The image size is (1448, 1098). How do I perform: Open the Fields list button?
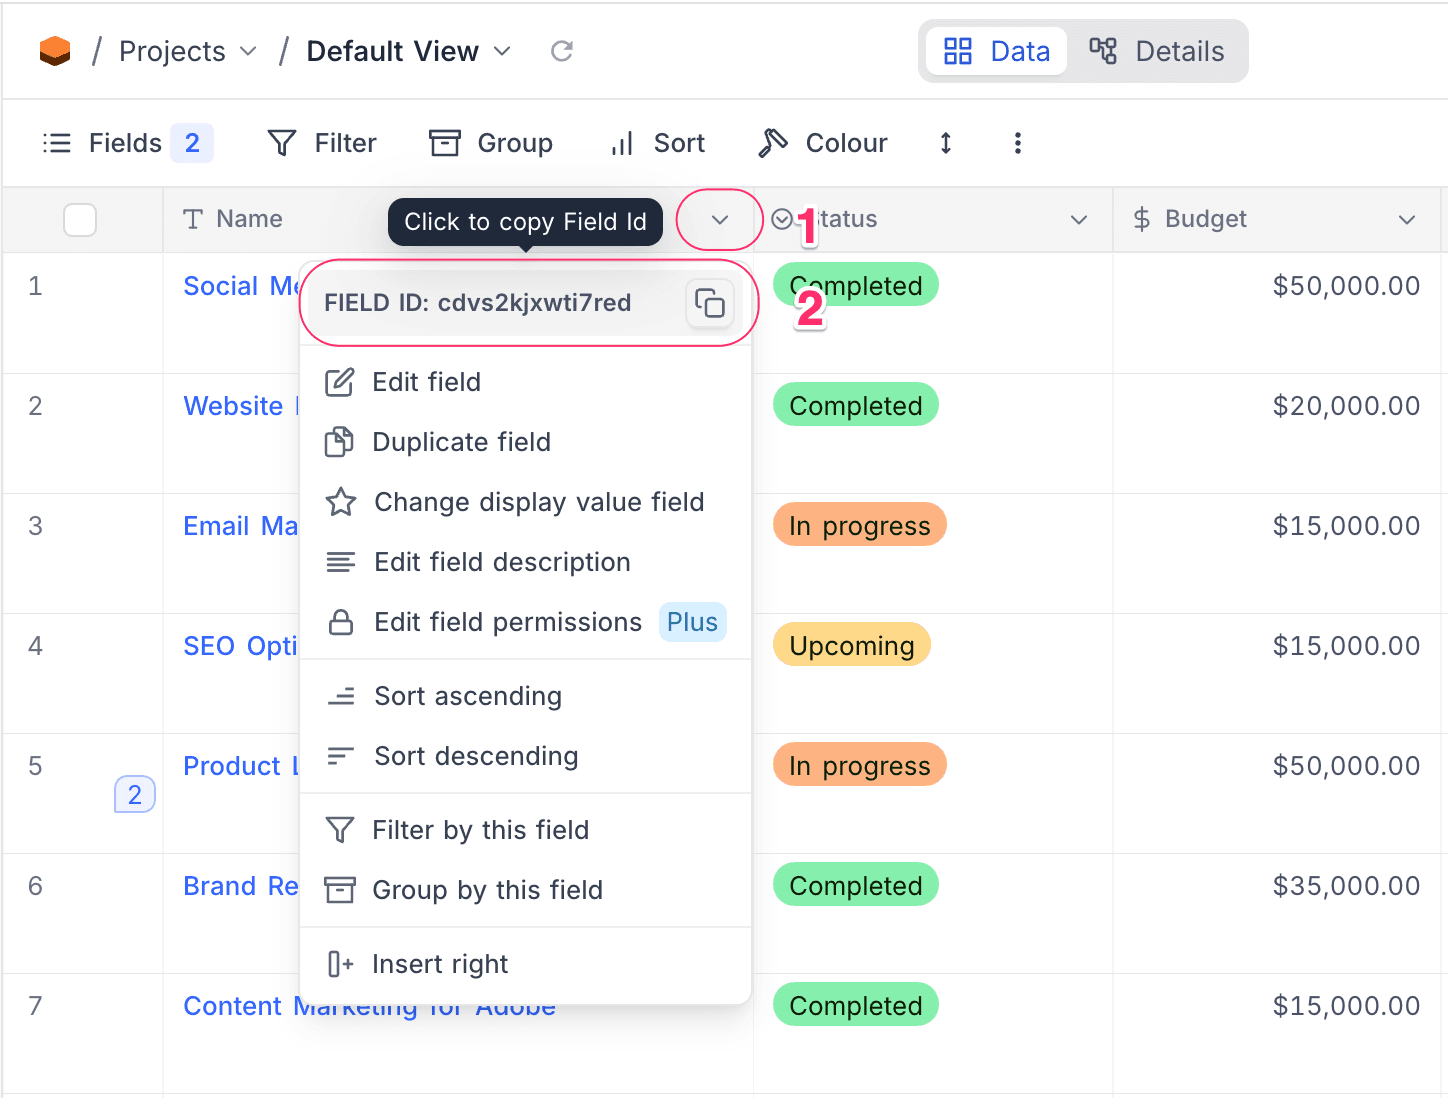pos(126,143)
